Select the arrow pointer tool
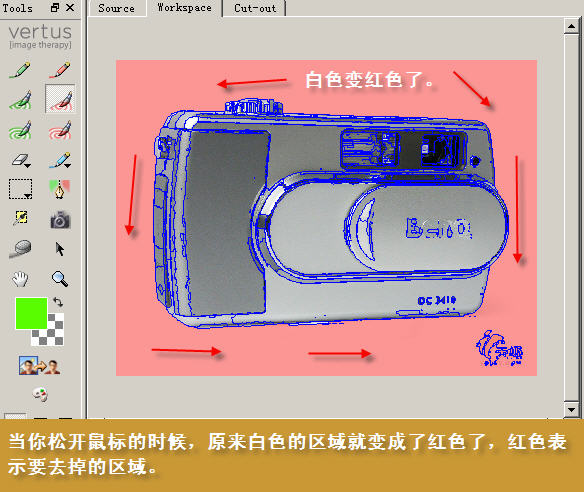Image resolution: width=584 pixels, height=492 pixels. pos(60,249)
